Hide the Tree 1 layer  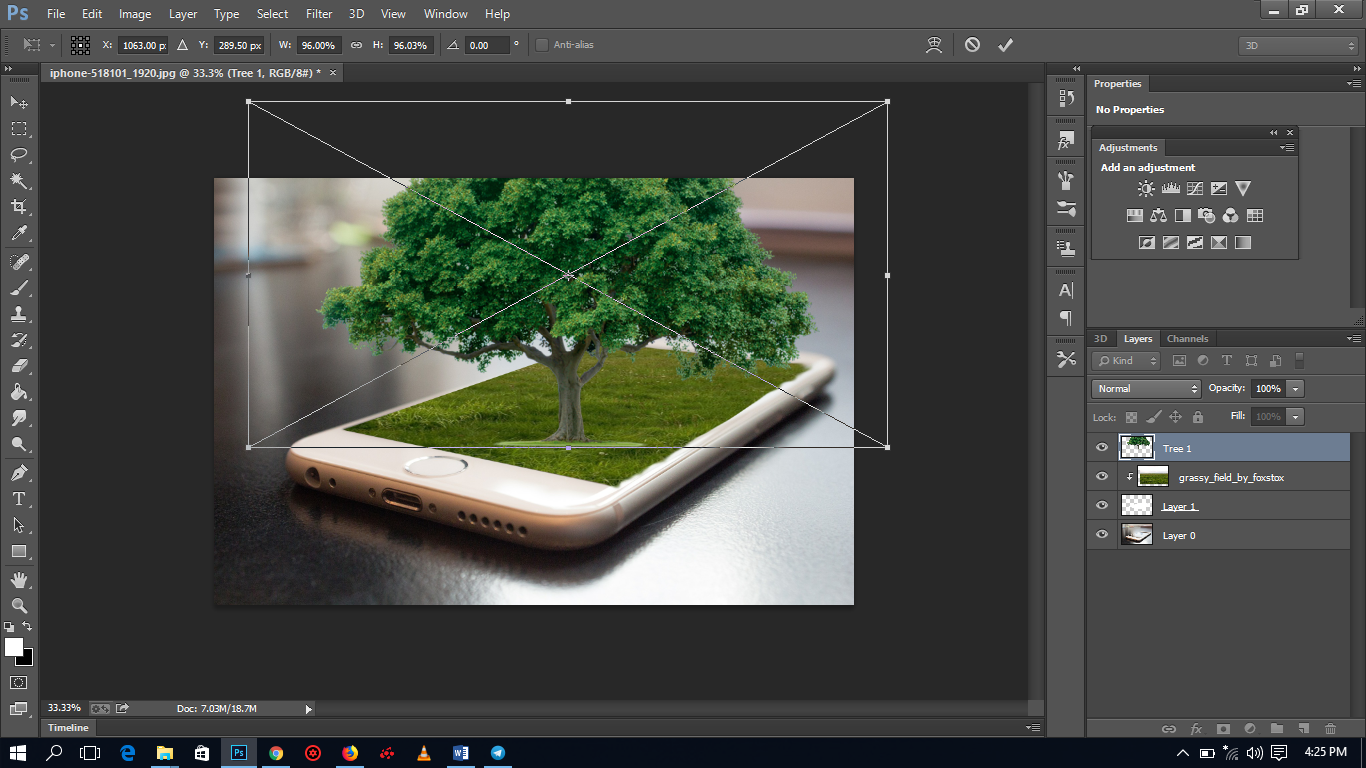(1102, 448)
